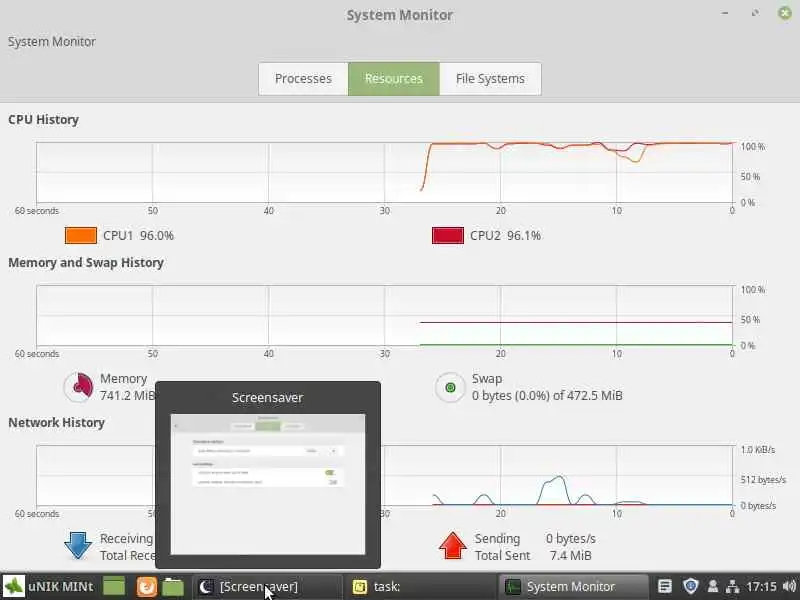This screenshot has height=600, width=800.
Task: Change the CPU1 orange color swatch
Action: pos(81,235)
